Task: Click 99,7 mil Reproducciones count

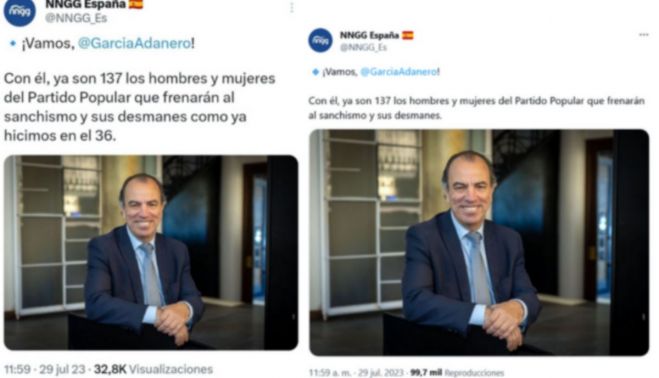Action: pos(457,373)
